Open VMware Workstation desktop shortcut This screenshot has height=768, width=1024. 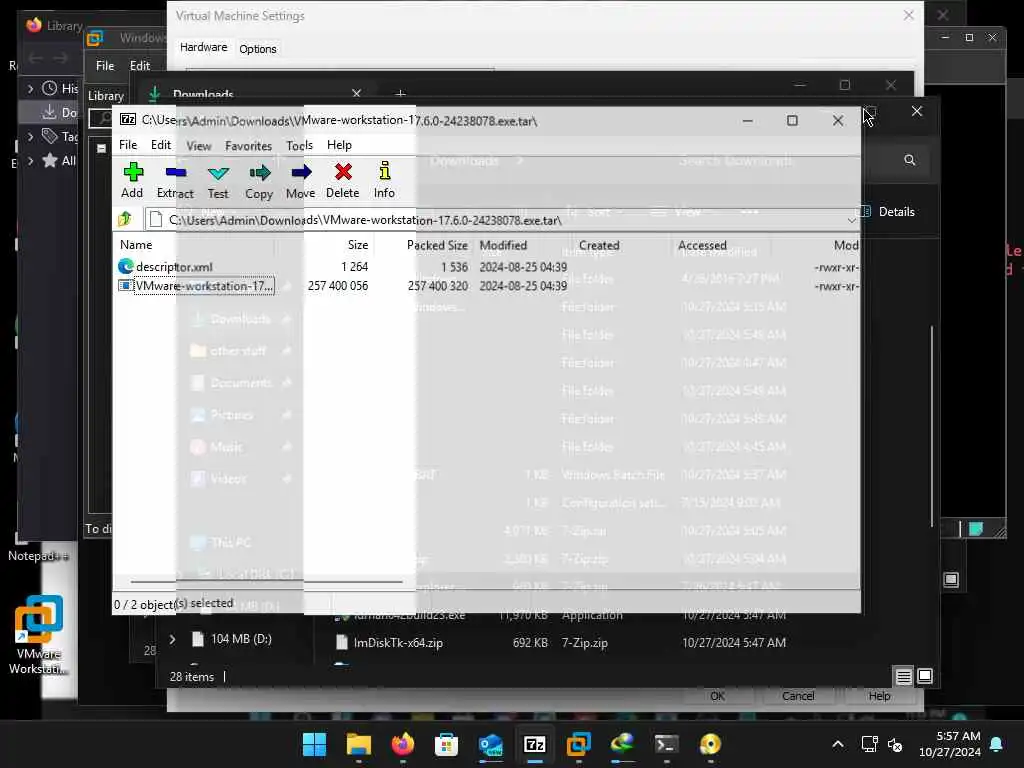(x=39, y=633)
